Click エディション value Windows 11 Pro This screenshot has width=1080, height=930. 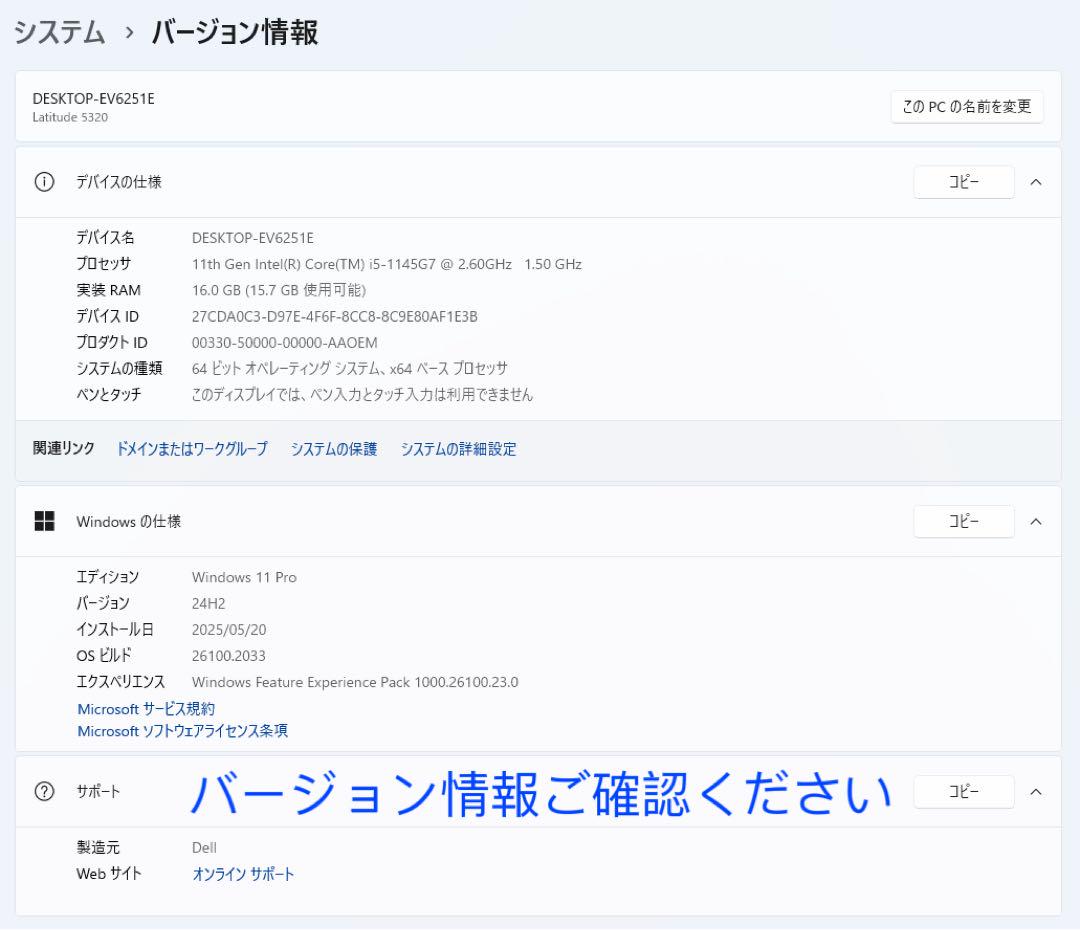pyautogui.click(x=244, y=577)
